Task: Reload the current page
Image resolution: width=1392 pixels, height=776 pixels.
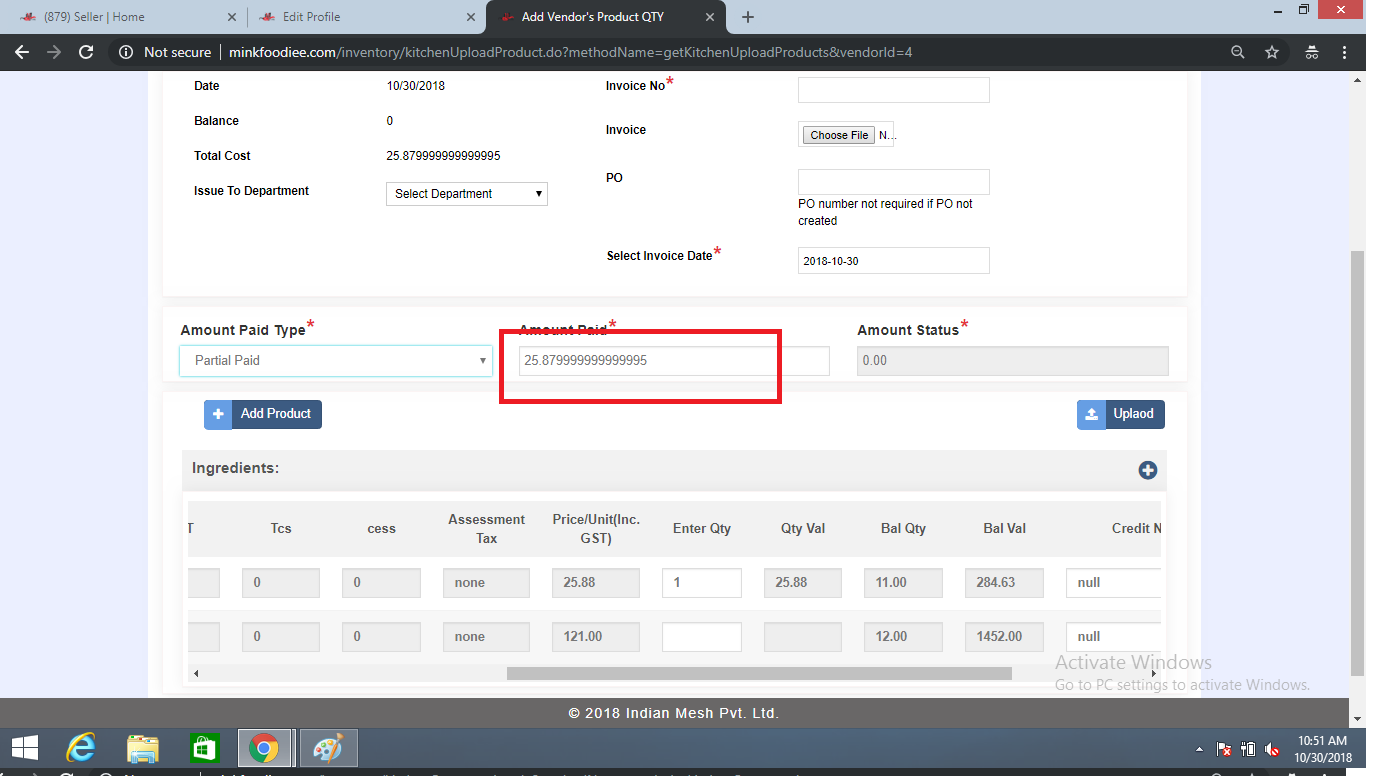Action: click(x=86, y=52)
